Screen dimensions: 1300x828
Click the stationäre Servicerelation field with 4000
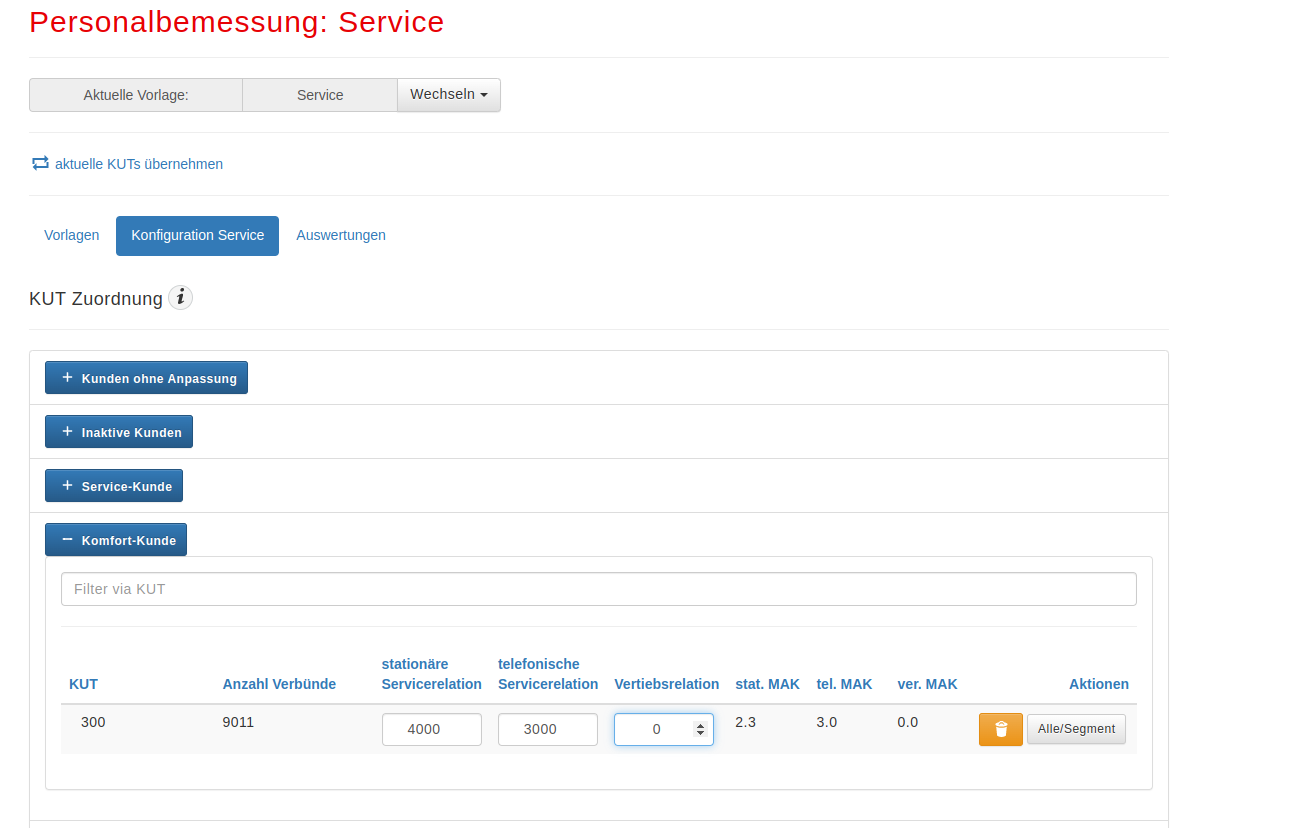coord(431,729)
